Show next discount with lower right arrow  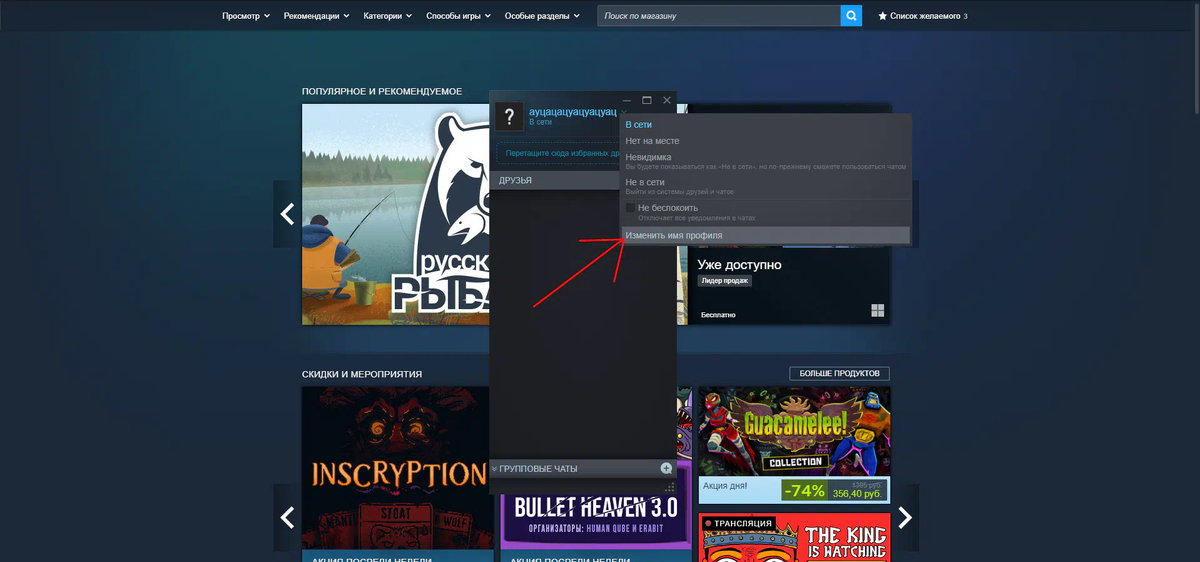[x=905, y=517]
